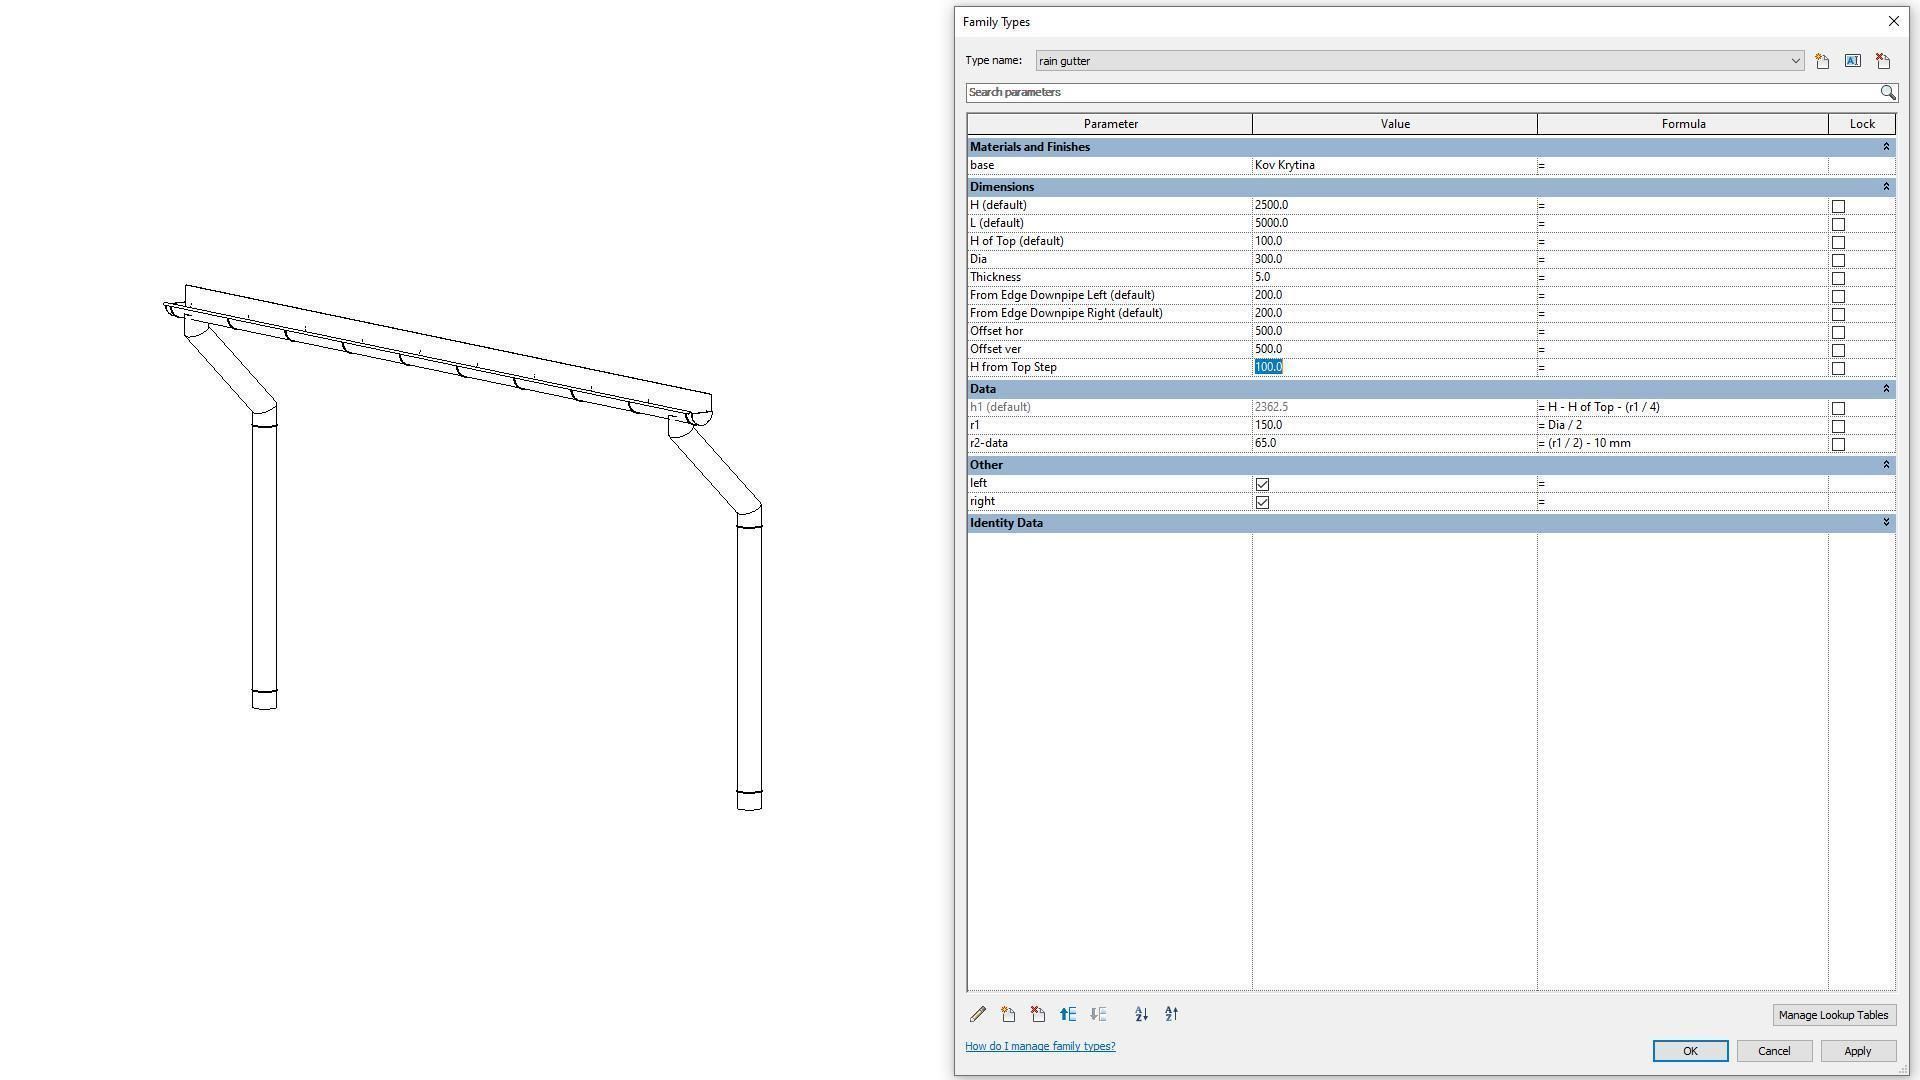Click the Cancel button

1774,1051
